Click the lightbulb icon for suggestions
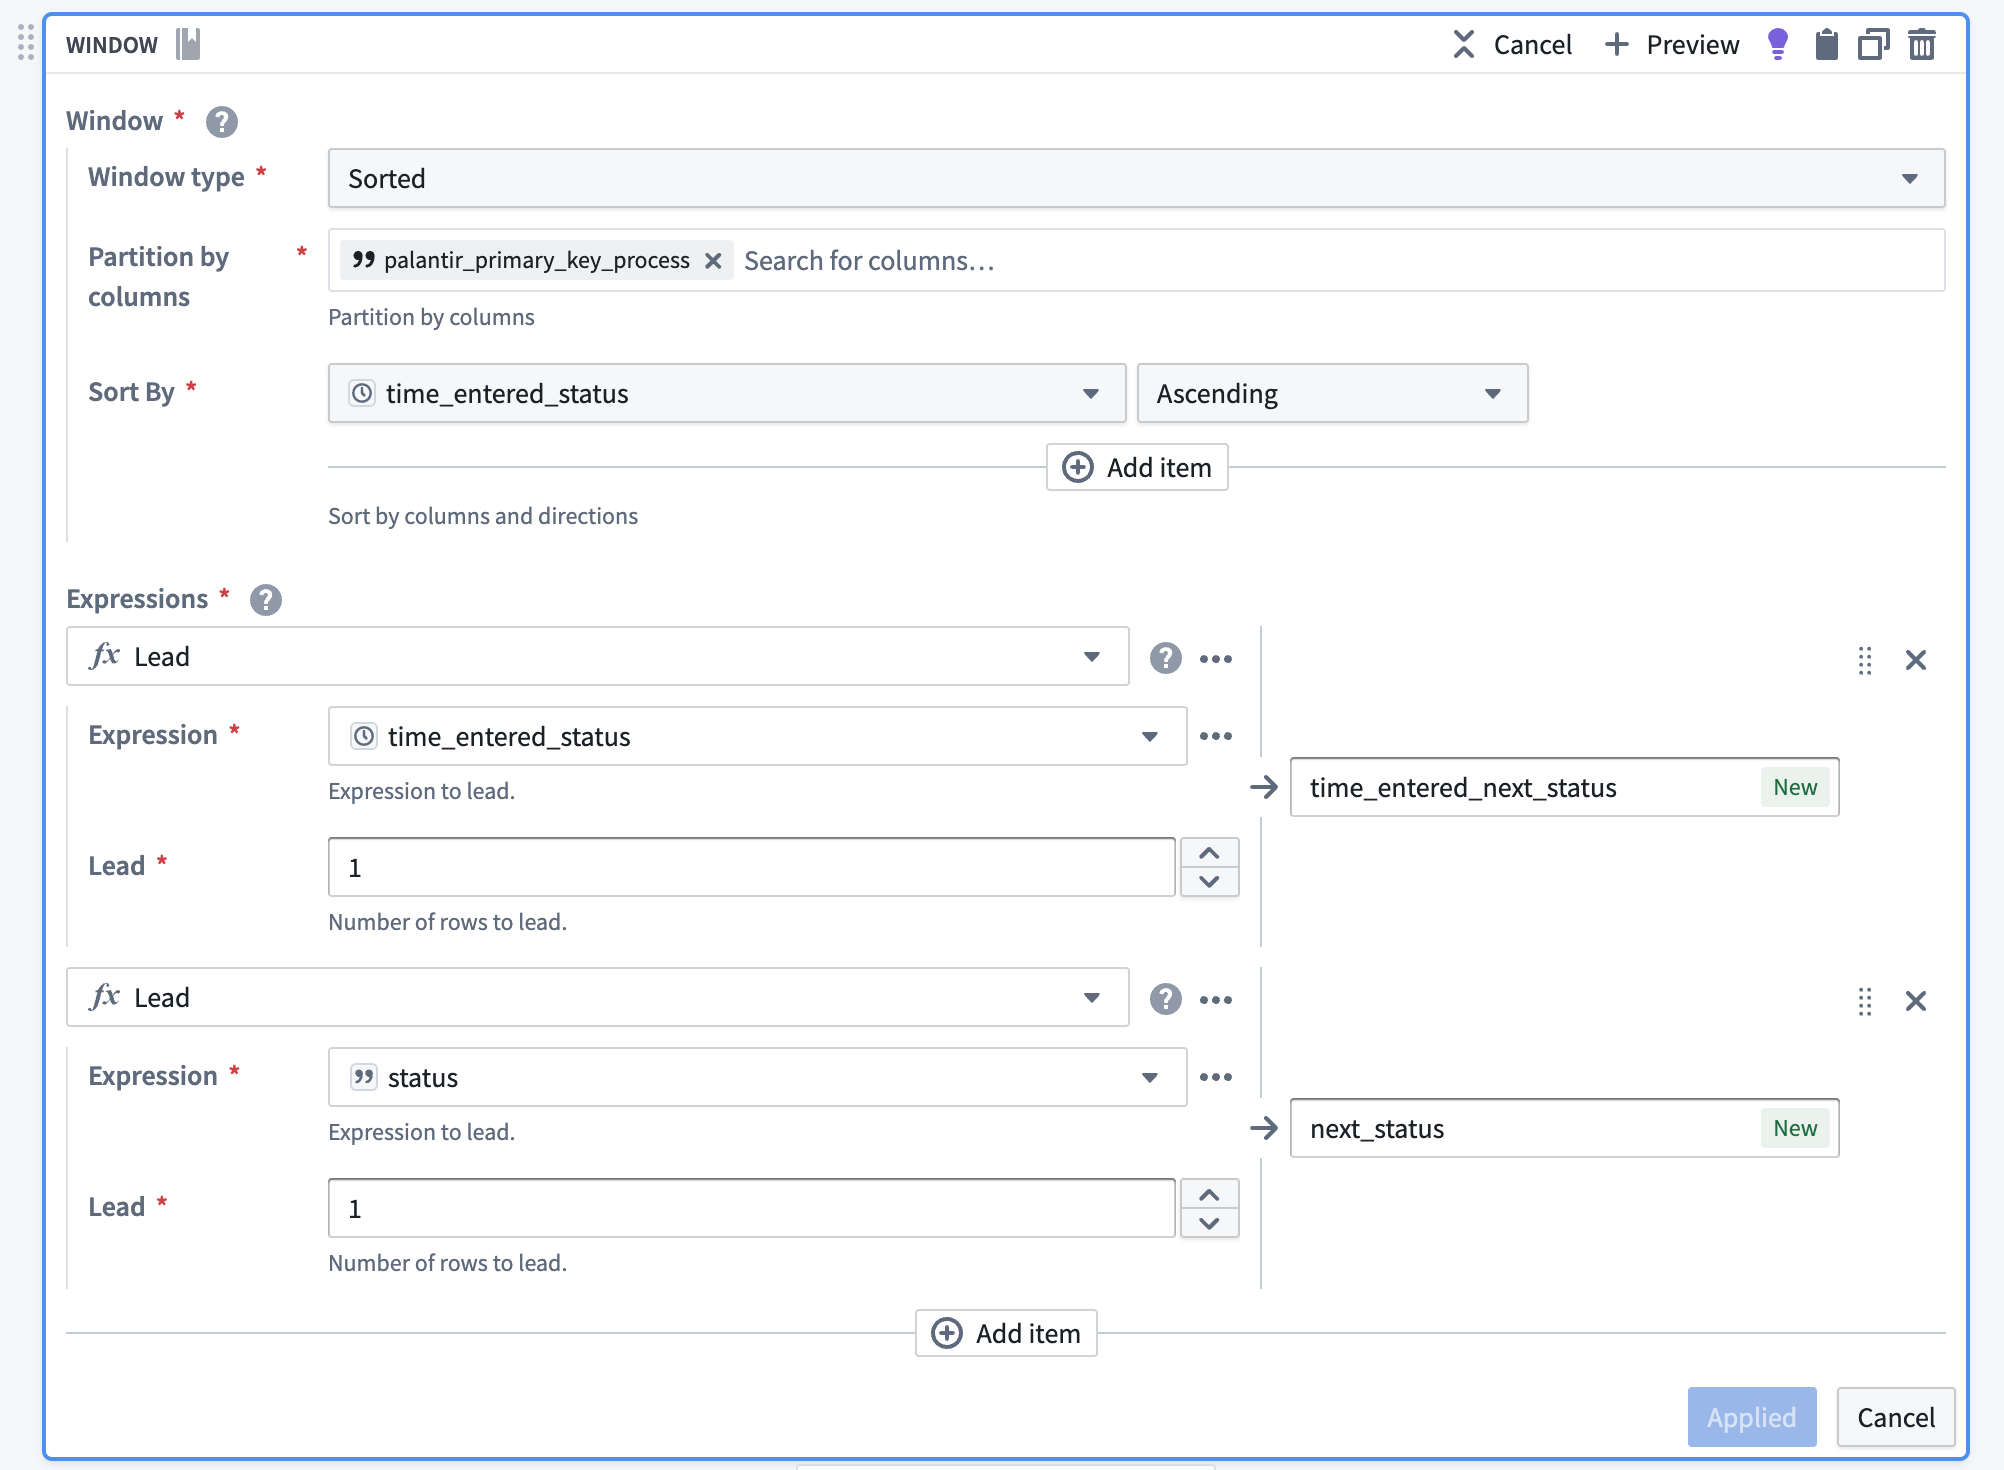The width and height of the screenshot is (2004, 1470). click(1775, 44)
